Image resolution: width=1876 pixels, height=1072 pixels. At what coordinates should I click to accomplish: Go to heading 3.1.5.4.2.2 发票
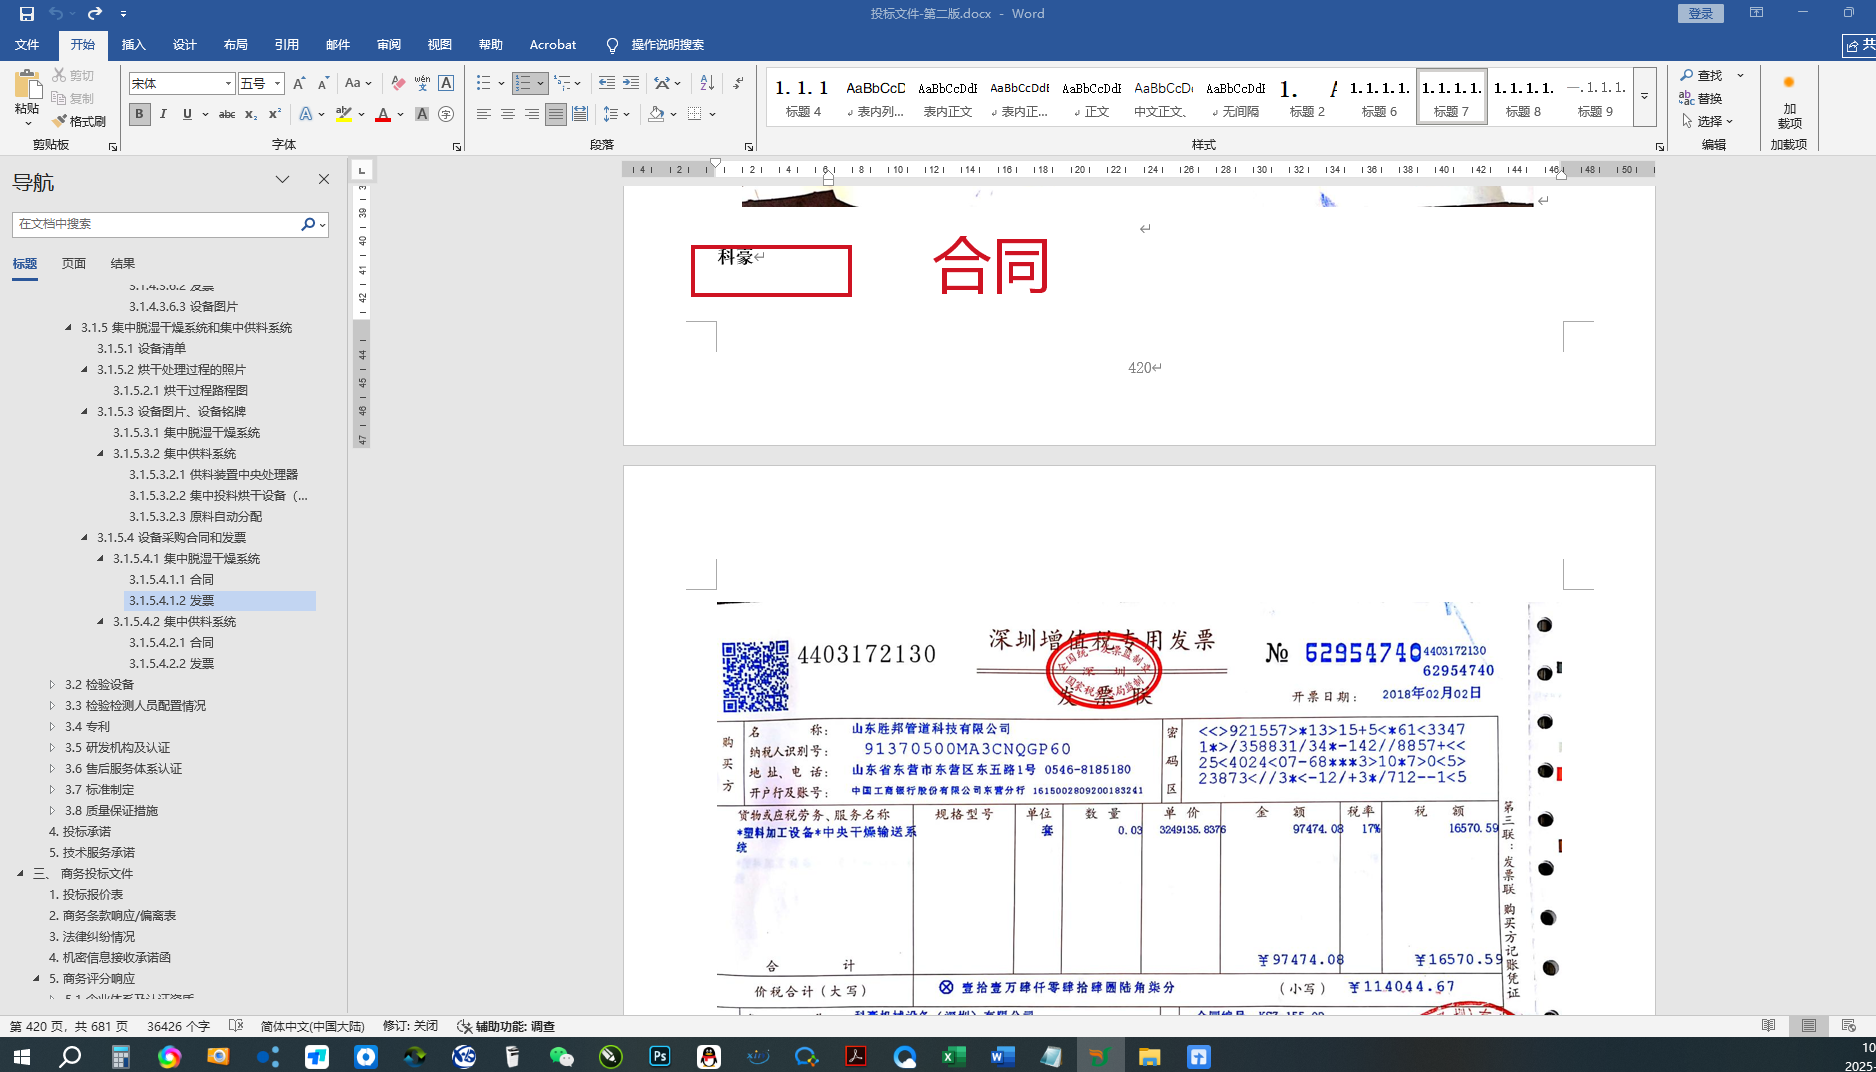pos(171,664)
